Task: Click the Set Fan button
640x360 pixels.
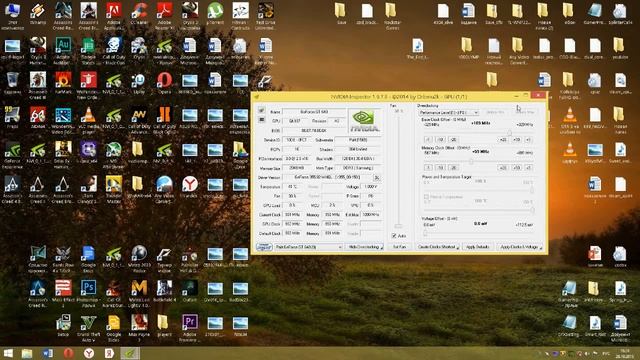Action: pos(399,247)
